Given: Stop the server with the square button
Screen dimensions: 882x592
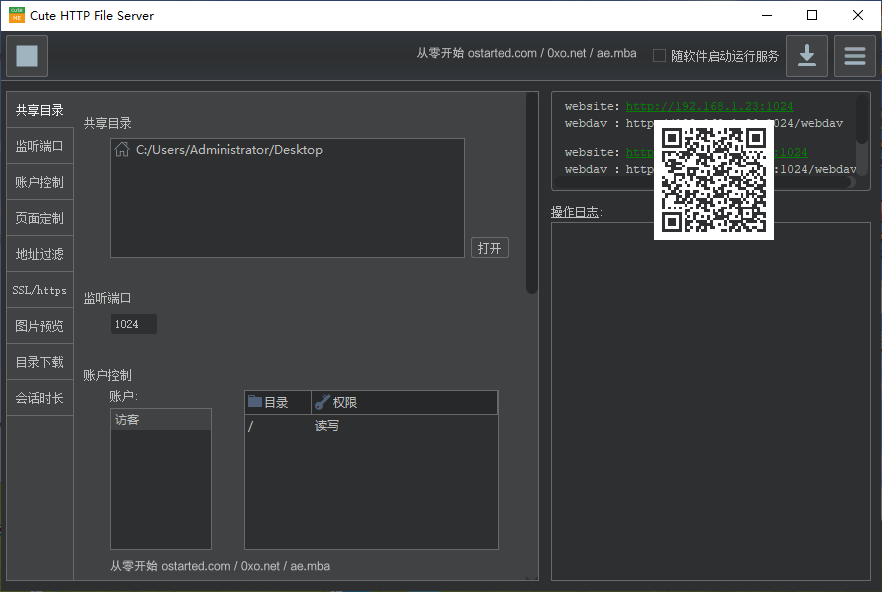Looking at the screenshot, I should pyautogui.click(x=27, y=56).
